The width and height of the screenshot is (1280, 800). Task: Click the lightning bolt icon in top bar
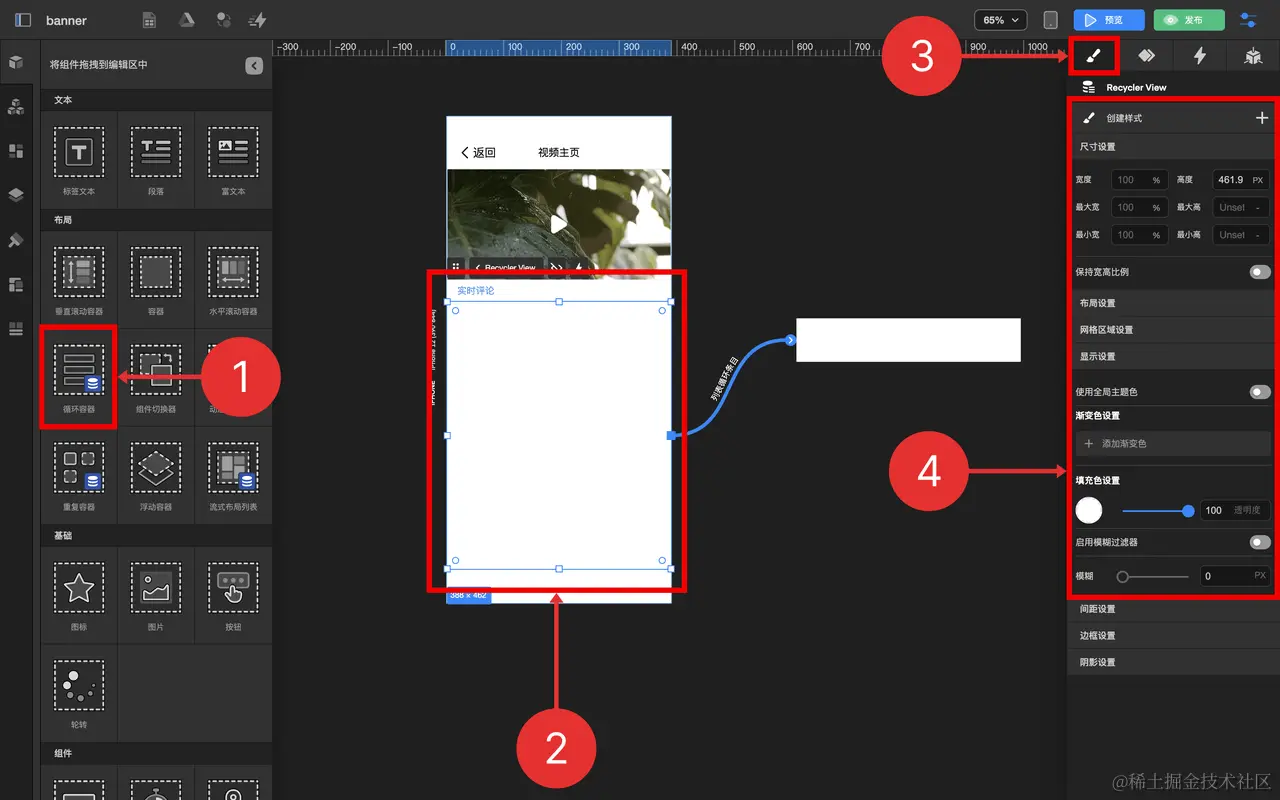258,20
